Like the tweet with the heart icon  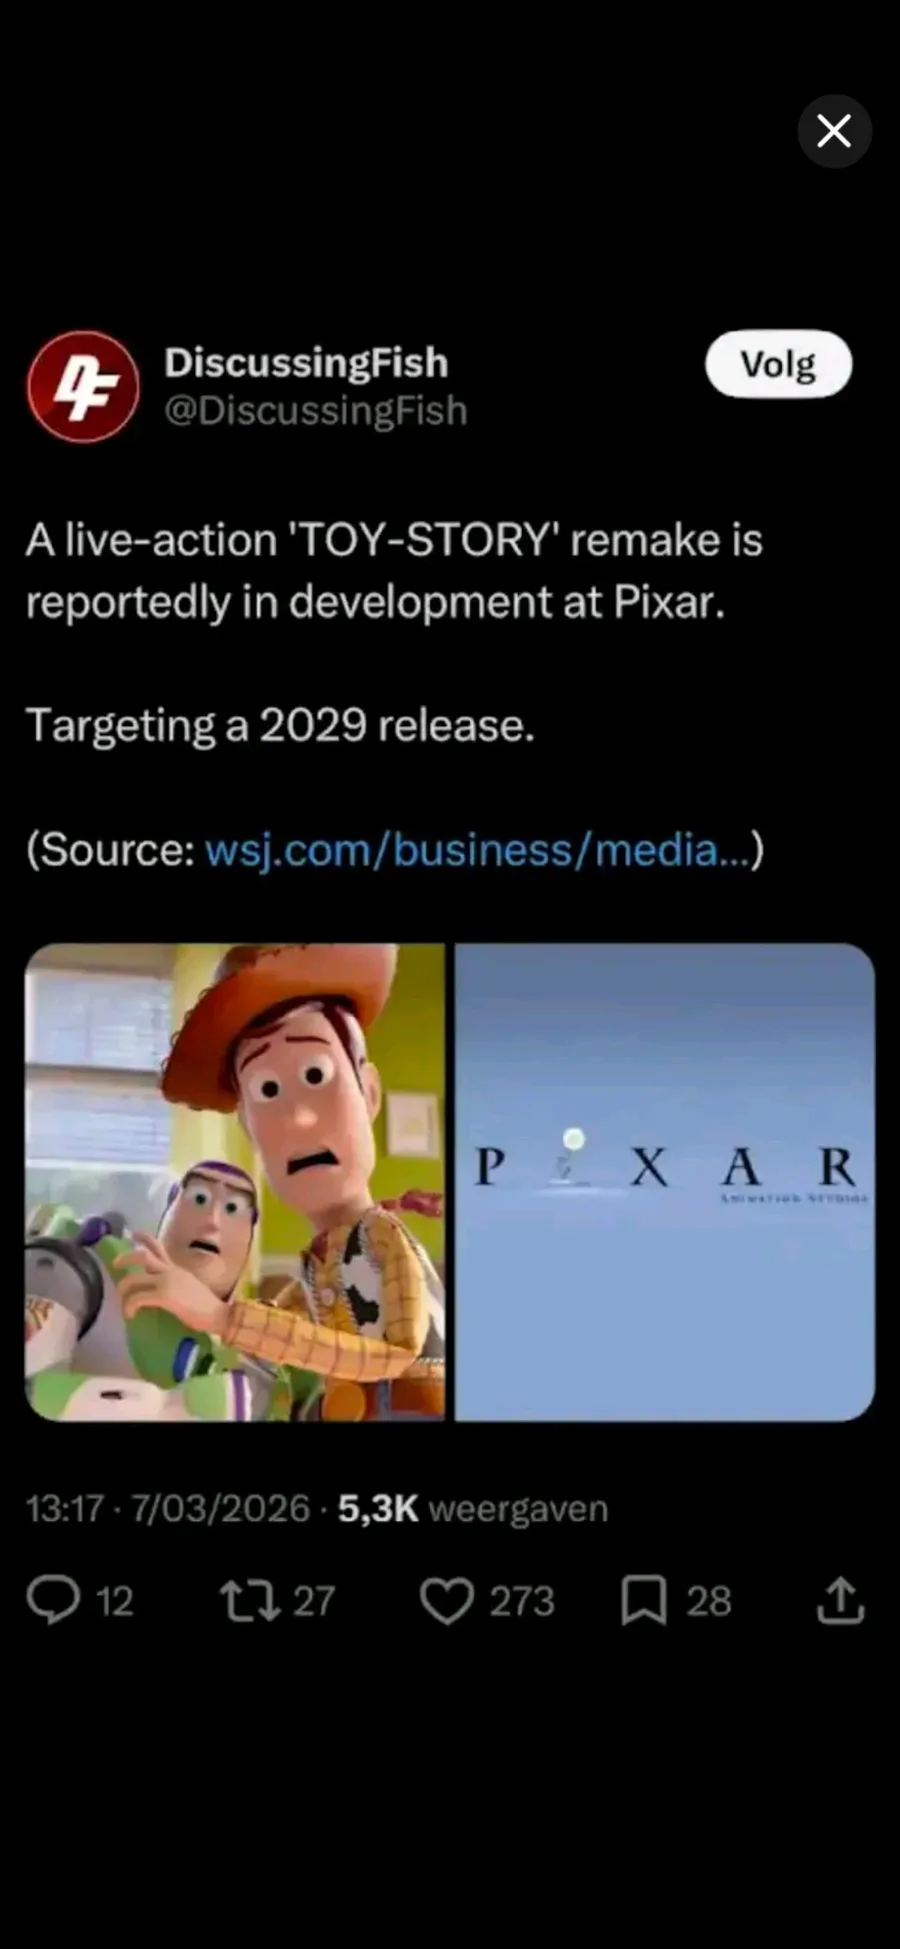tap(446, 1601)
